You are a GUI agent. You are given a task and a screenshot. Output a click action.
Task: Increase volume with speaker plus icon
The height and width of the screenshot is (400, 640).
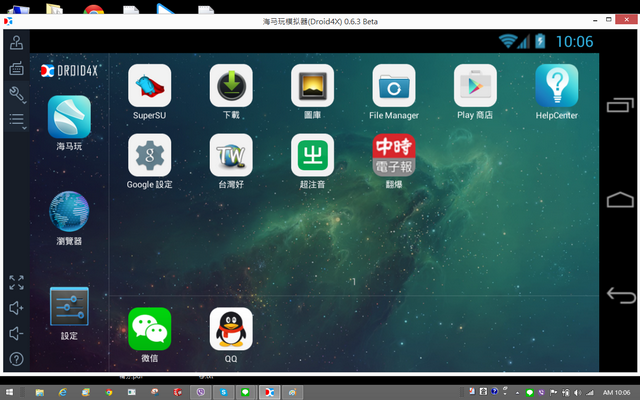(x=16, y=308)
